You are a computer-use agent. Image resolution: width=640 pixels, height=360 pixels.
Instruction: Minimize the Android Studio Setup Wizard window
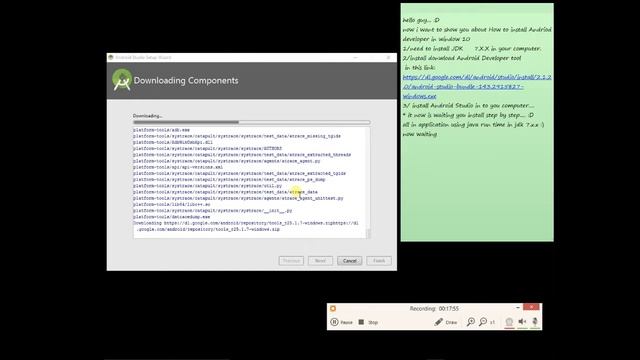[x=356, y=58]
